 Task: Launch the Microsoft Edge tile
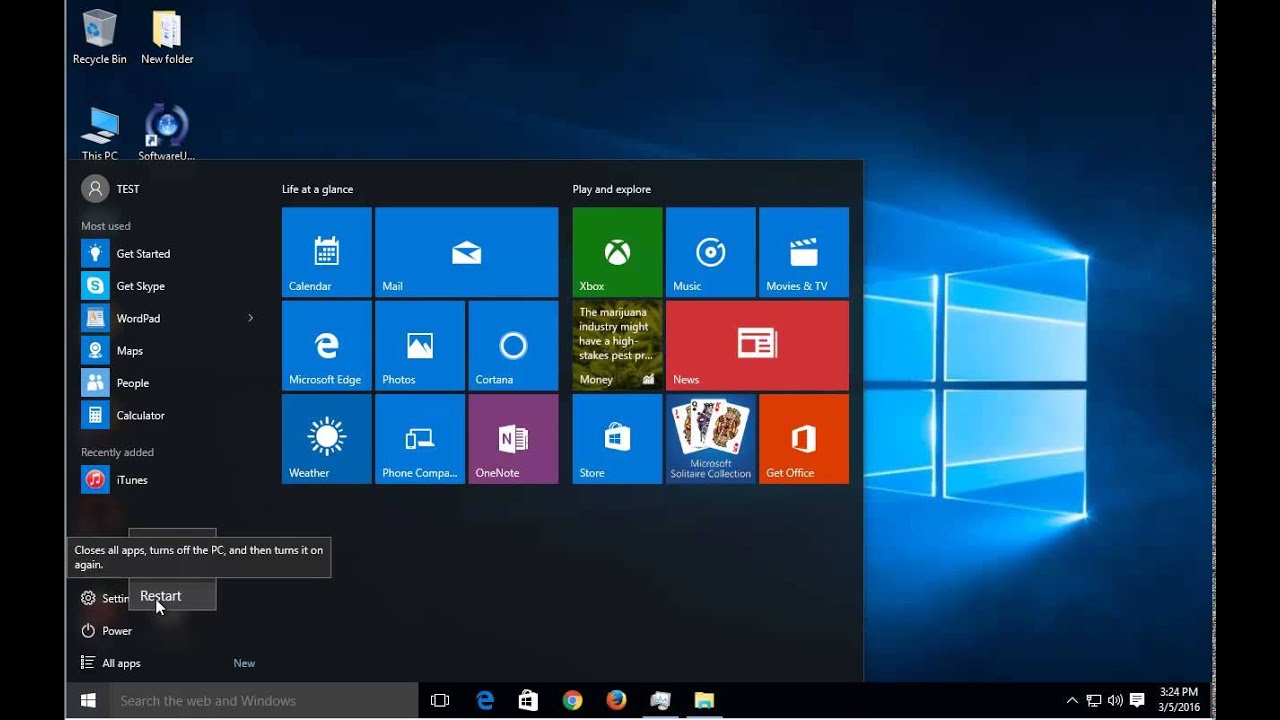point(326,345)
